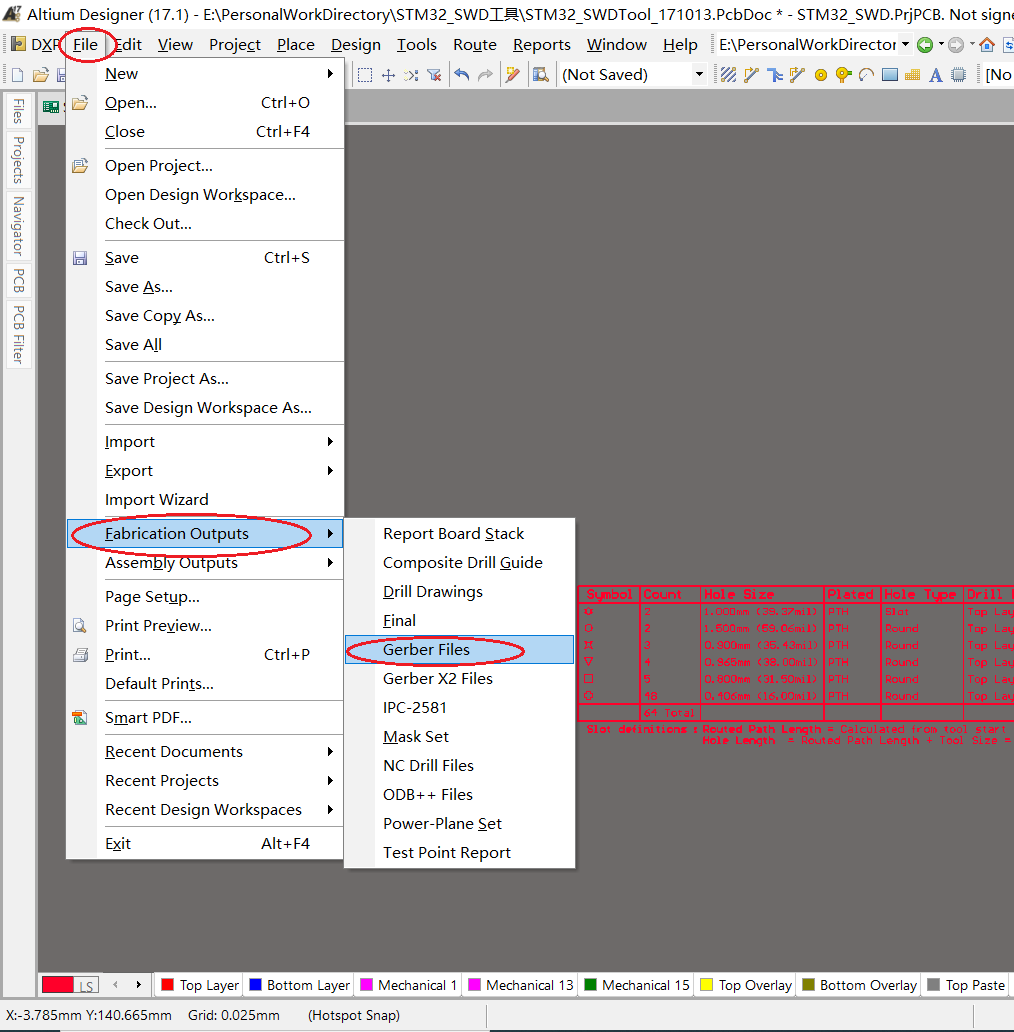Screen dimensions: 1014x1032
Task: Click the home page icon
Action: [x=986, y=45]
